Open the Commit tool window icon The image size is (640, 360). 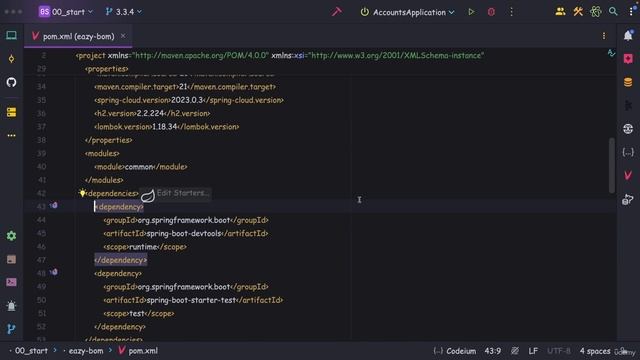[x=11, y=59]
